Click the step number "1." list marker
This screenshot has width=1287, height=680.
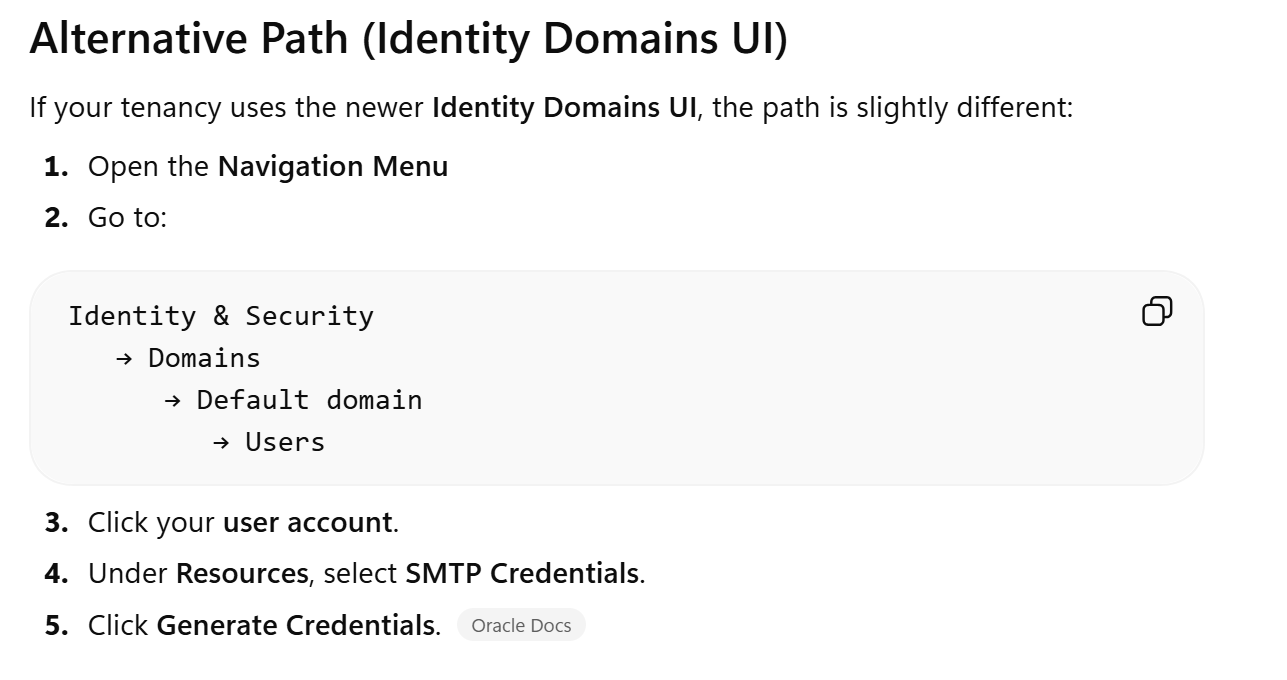click(x=56, y=166)
